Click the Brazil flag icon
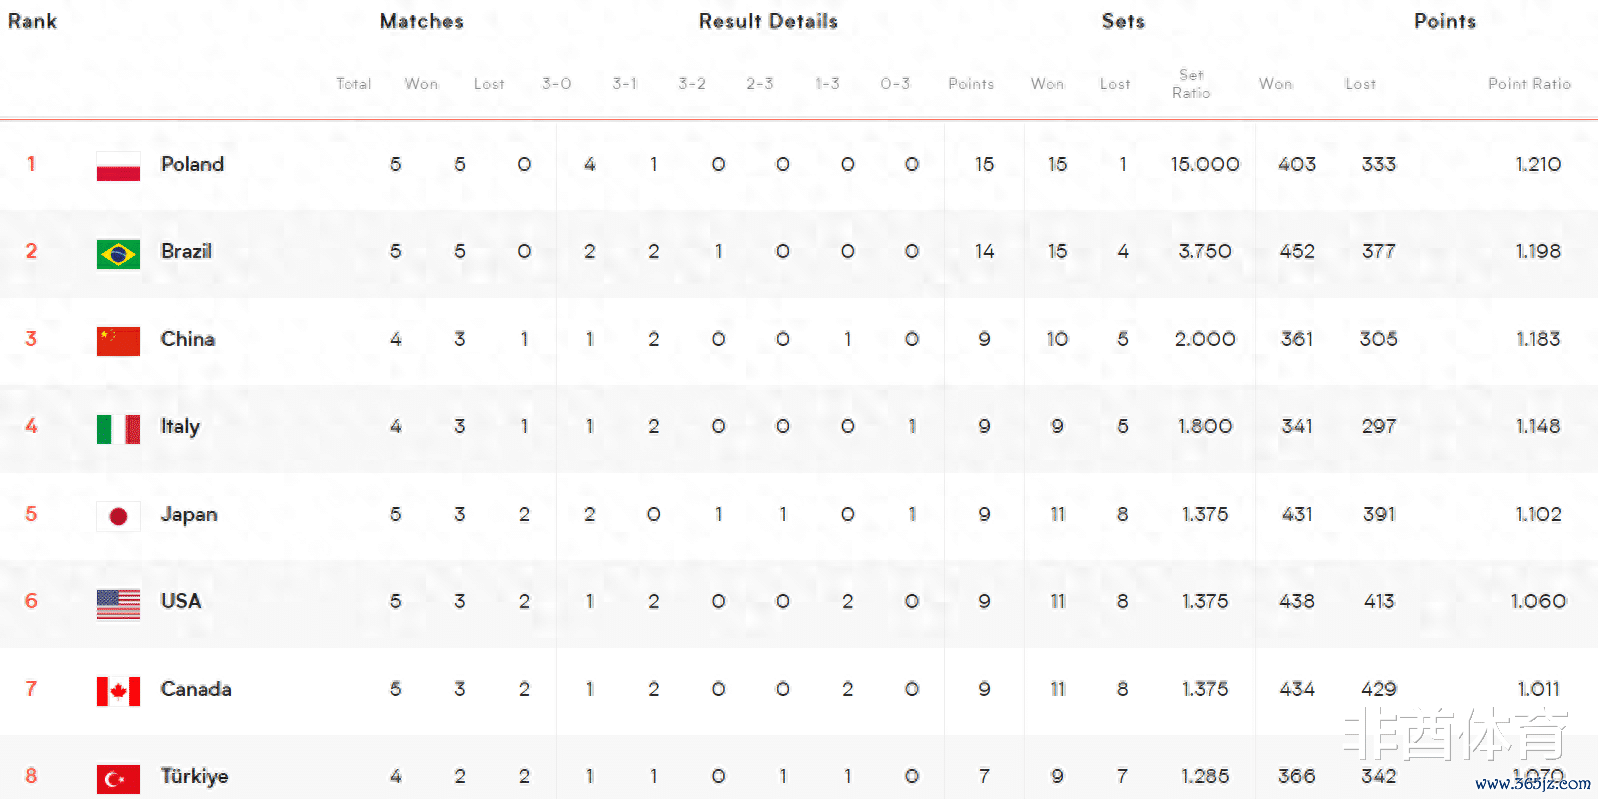 [x=118, y=253]
